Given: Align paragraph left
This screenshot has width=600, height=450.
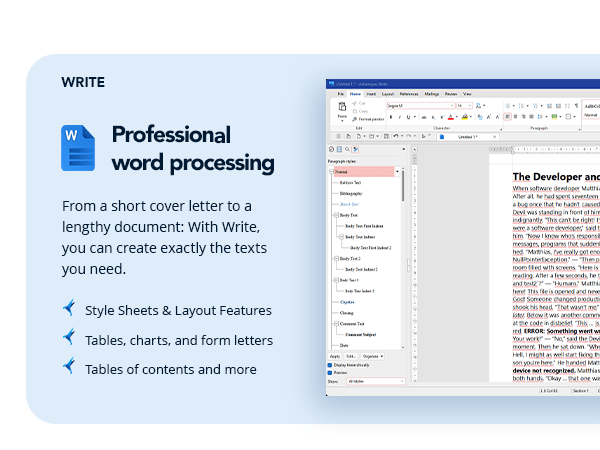Looking at the screenshot, I should (x=508, y=117).
